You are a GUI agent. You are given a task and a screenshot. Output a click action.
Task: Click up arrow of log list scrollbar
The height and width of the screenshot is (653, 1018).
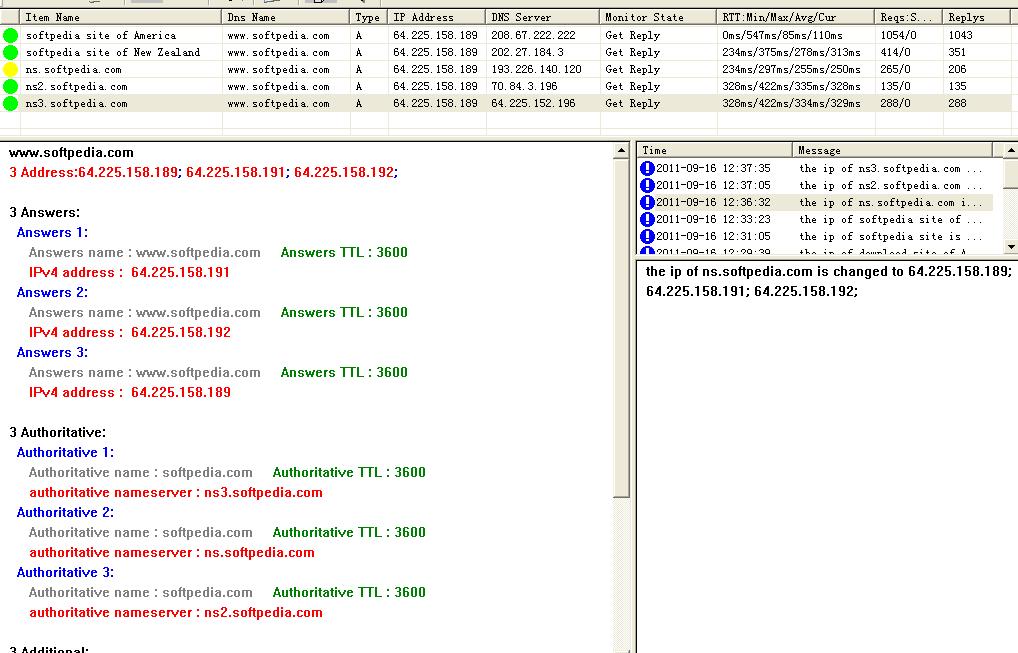pos(1011,151)
